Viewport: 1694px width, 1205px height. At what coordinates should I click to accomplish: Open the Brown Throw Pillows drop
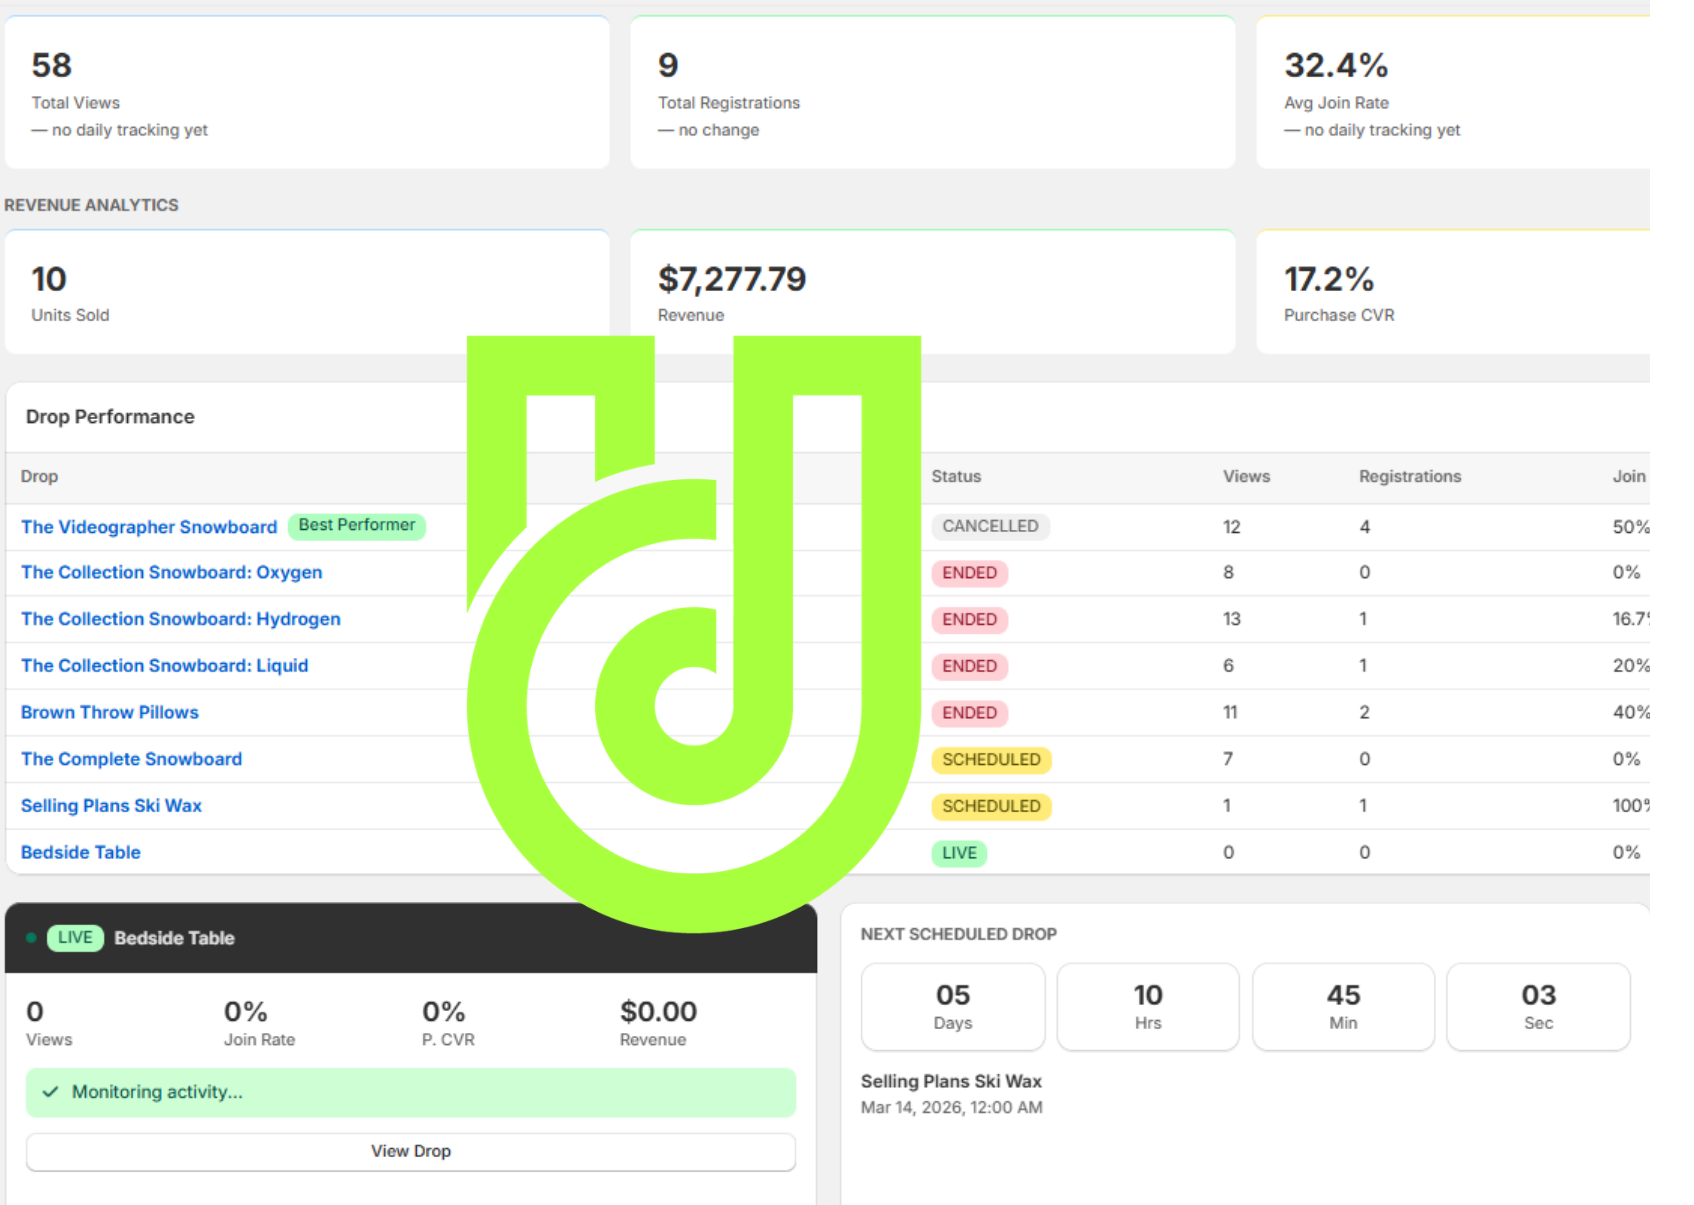(x=110, y=712)
